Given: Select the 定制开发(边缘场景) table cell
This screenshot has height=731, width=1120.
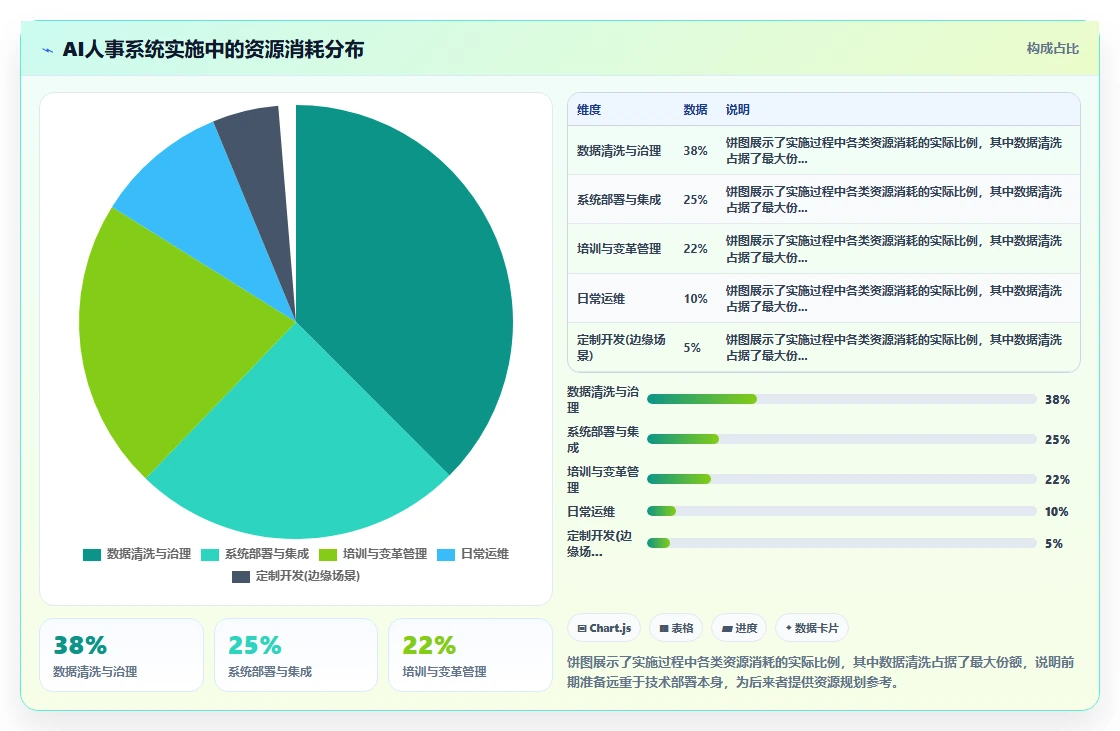Looking at the screenshot, I should tap(621, 347).
